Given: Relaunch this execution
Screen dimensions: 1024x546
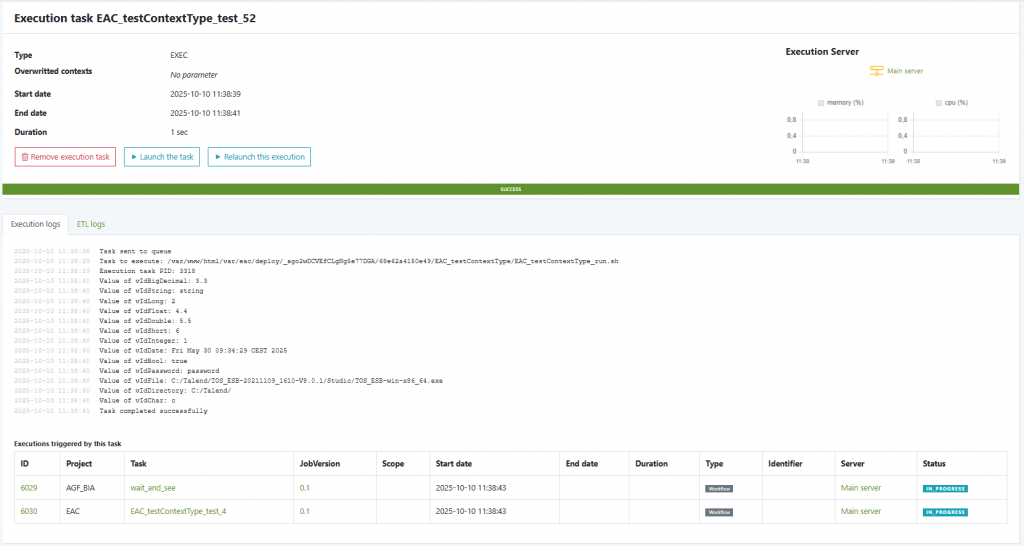Looking at the screenshot, I should [259, 157].
